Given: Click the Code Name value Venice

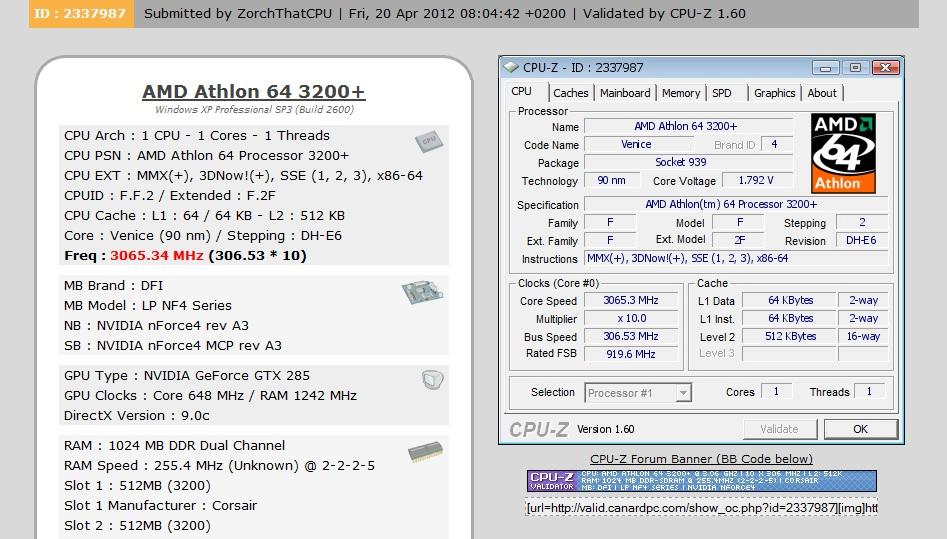Looking at the screenshot, I should point(638,144).
